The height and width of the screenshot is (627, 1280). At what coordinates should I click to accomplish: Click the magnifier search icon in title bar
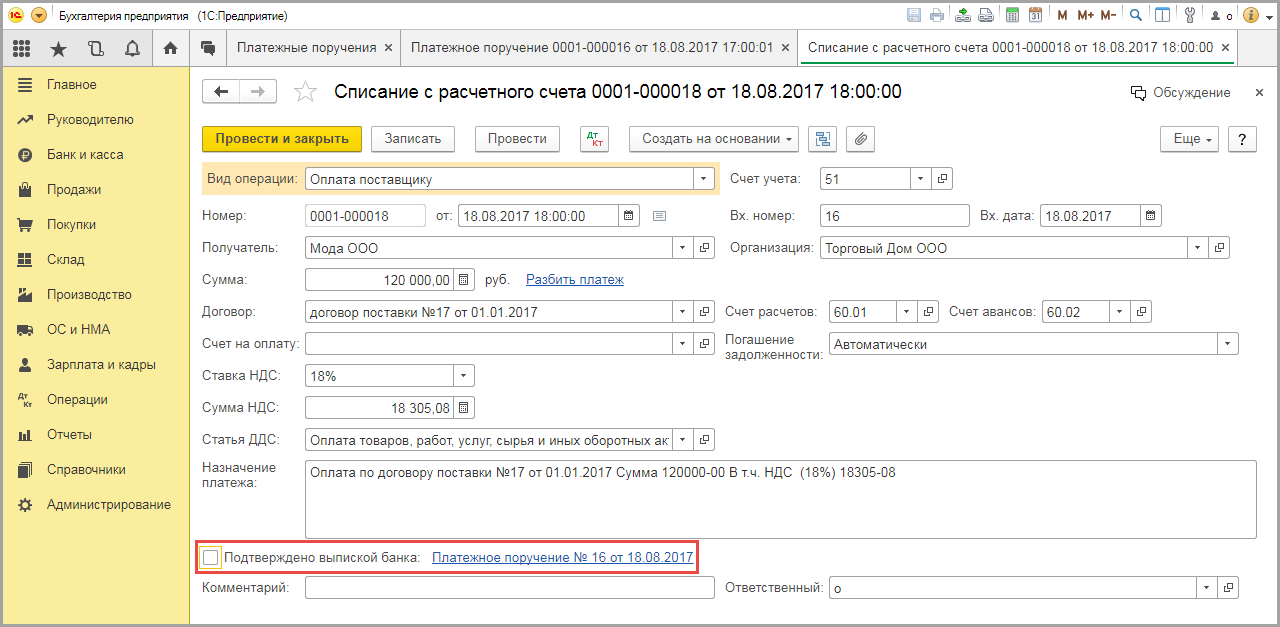[1136, 15]
